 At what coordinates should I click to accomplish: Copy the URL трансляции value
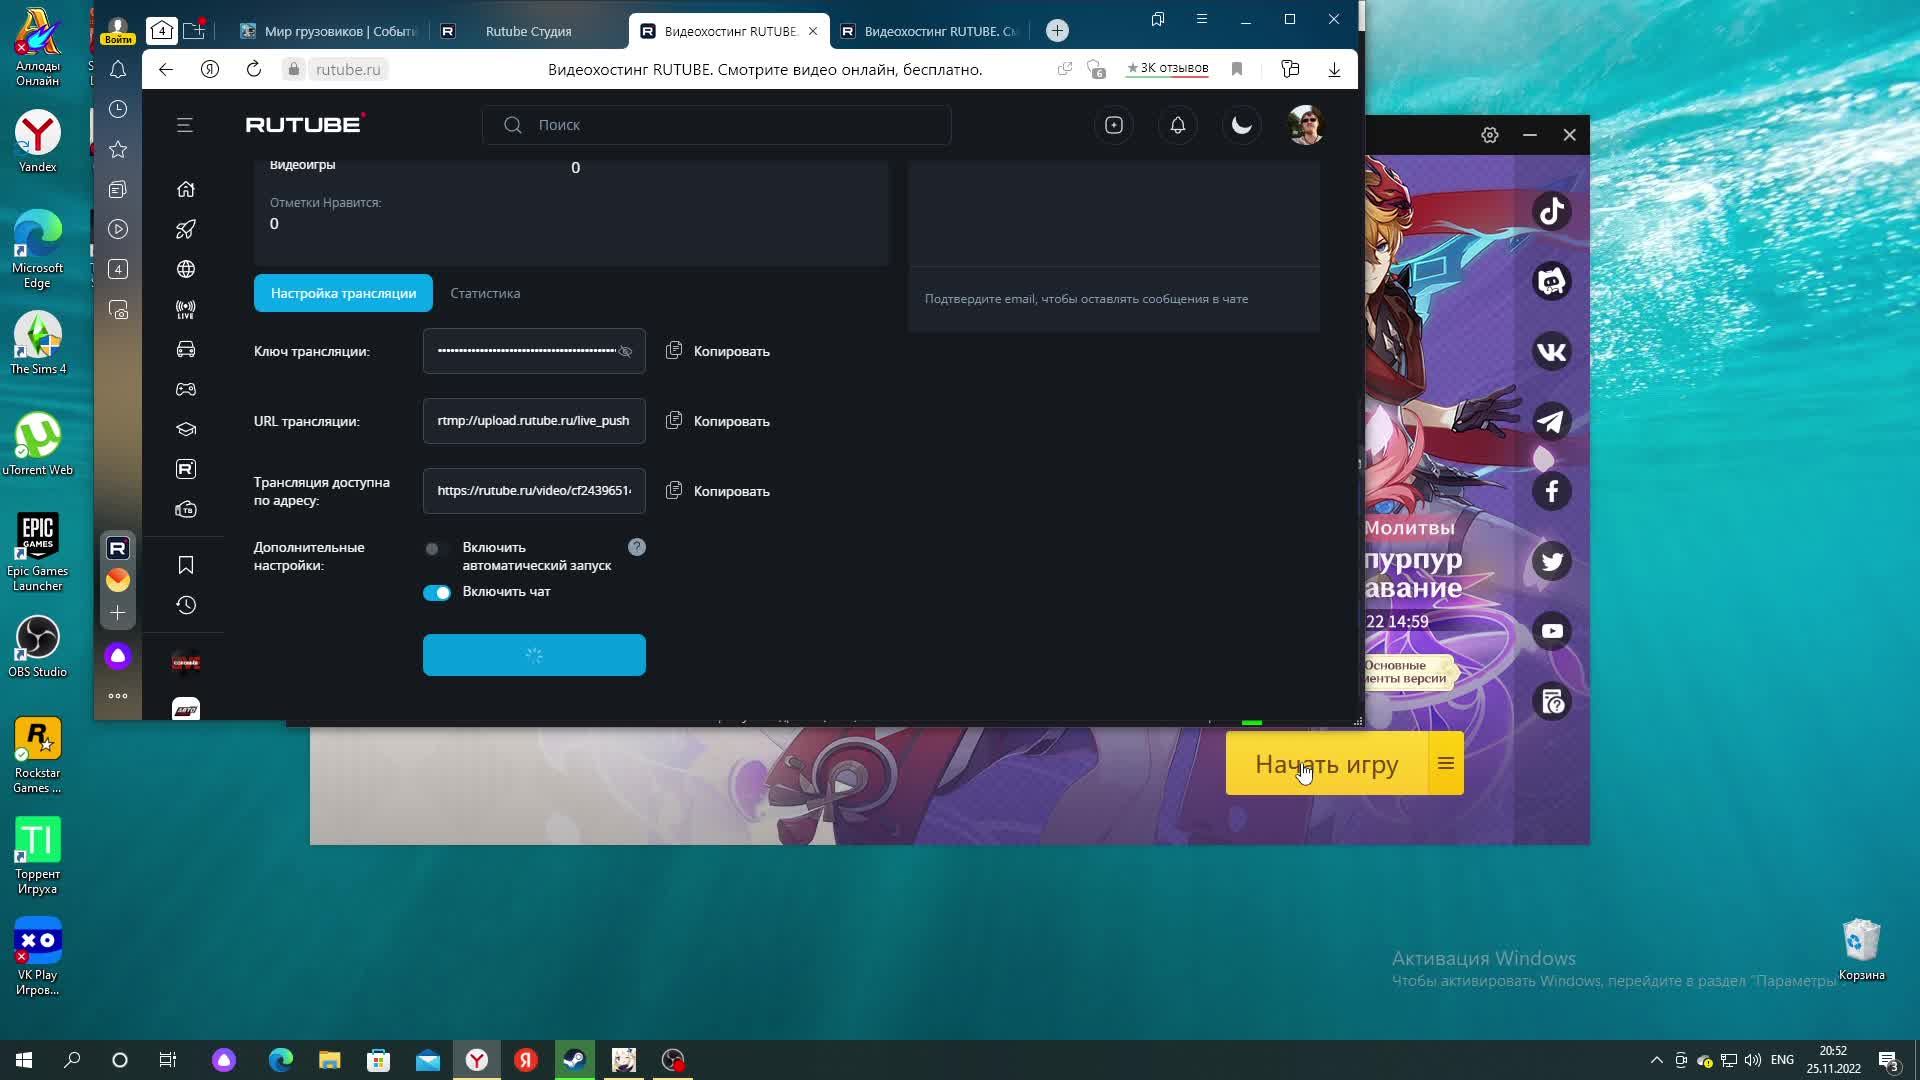click(x=718, y=421)
